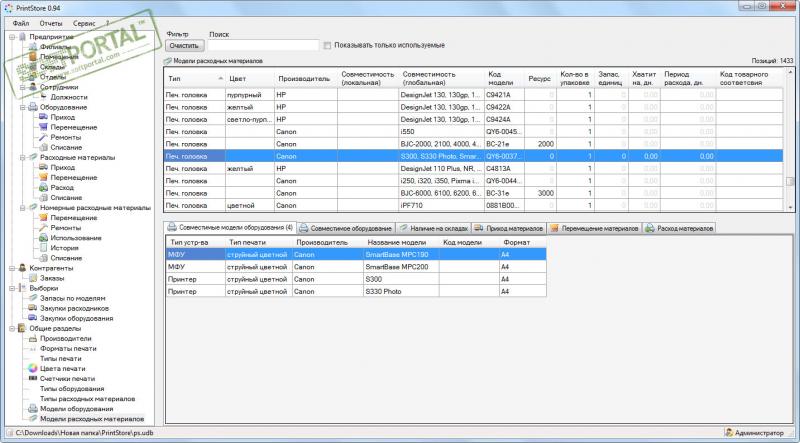This screenshot has height=443, width=800.
Task: Open Форматы печати tree item
Action: click(68, 349)
